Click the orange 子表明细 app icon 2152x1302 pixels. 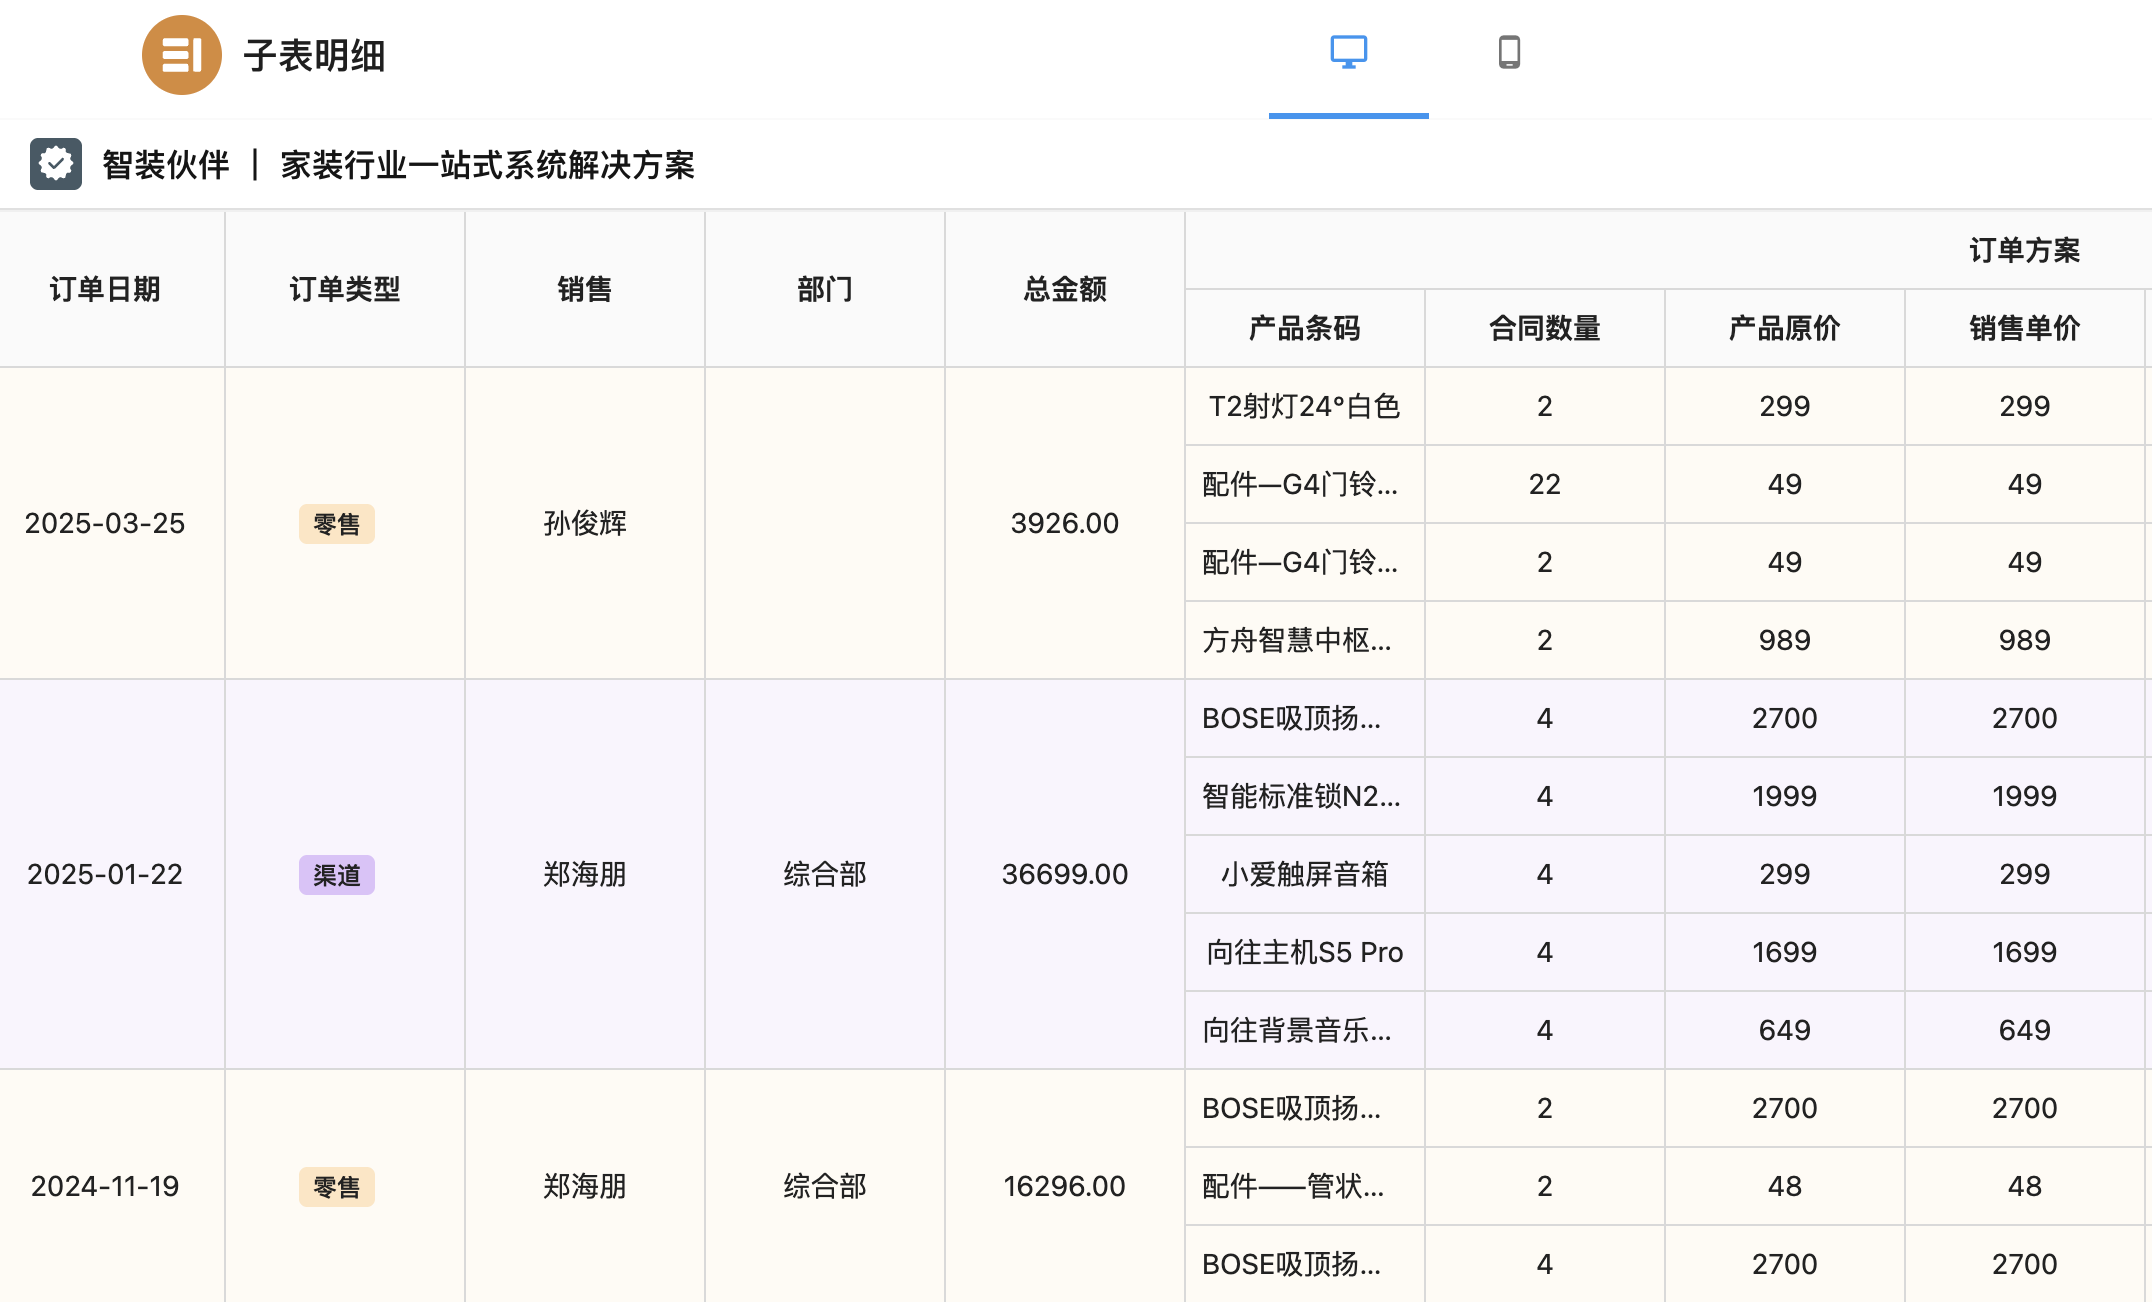coord(182,56)
